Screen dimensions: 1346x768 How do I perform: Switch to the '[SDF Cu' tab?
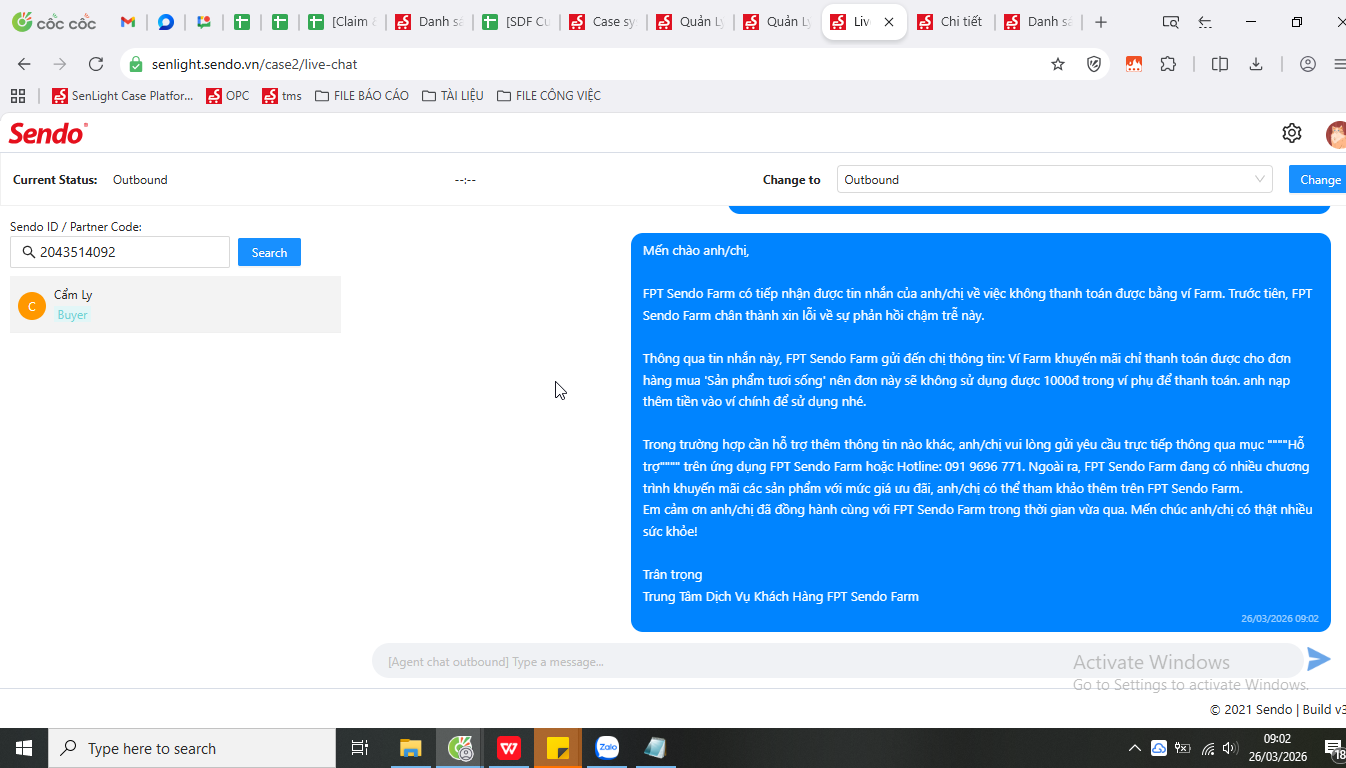click(x=516, y=22)
